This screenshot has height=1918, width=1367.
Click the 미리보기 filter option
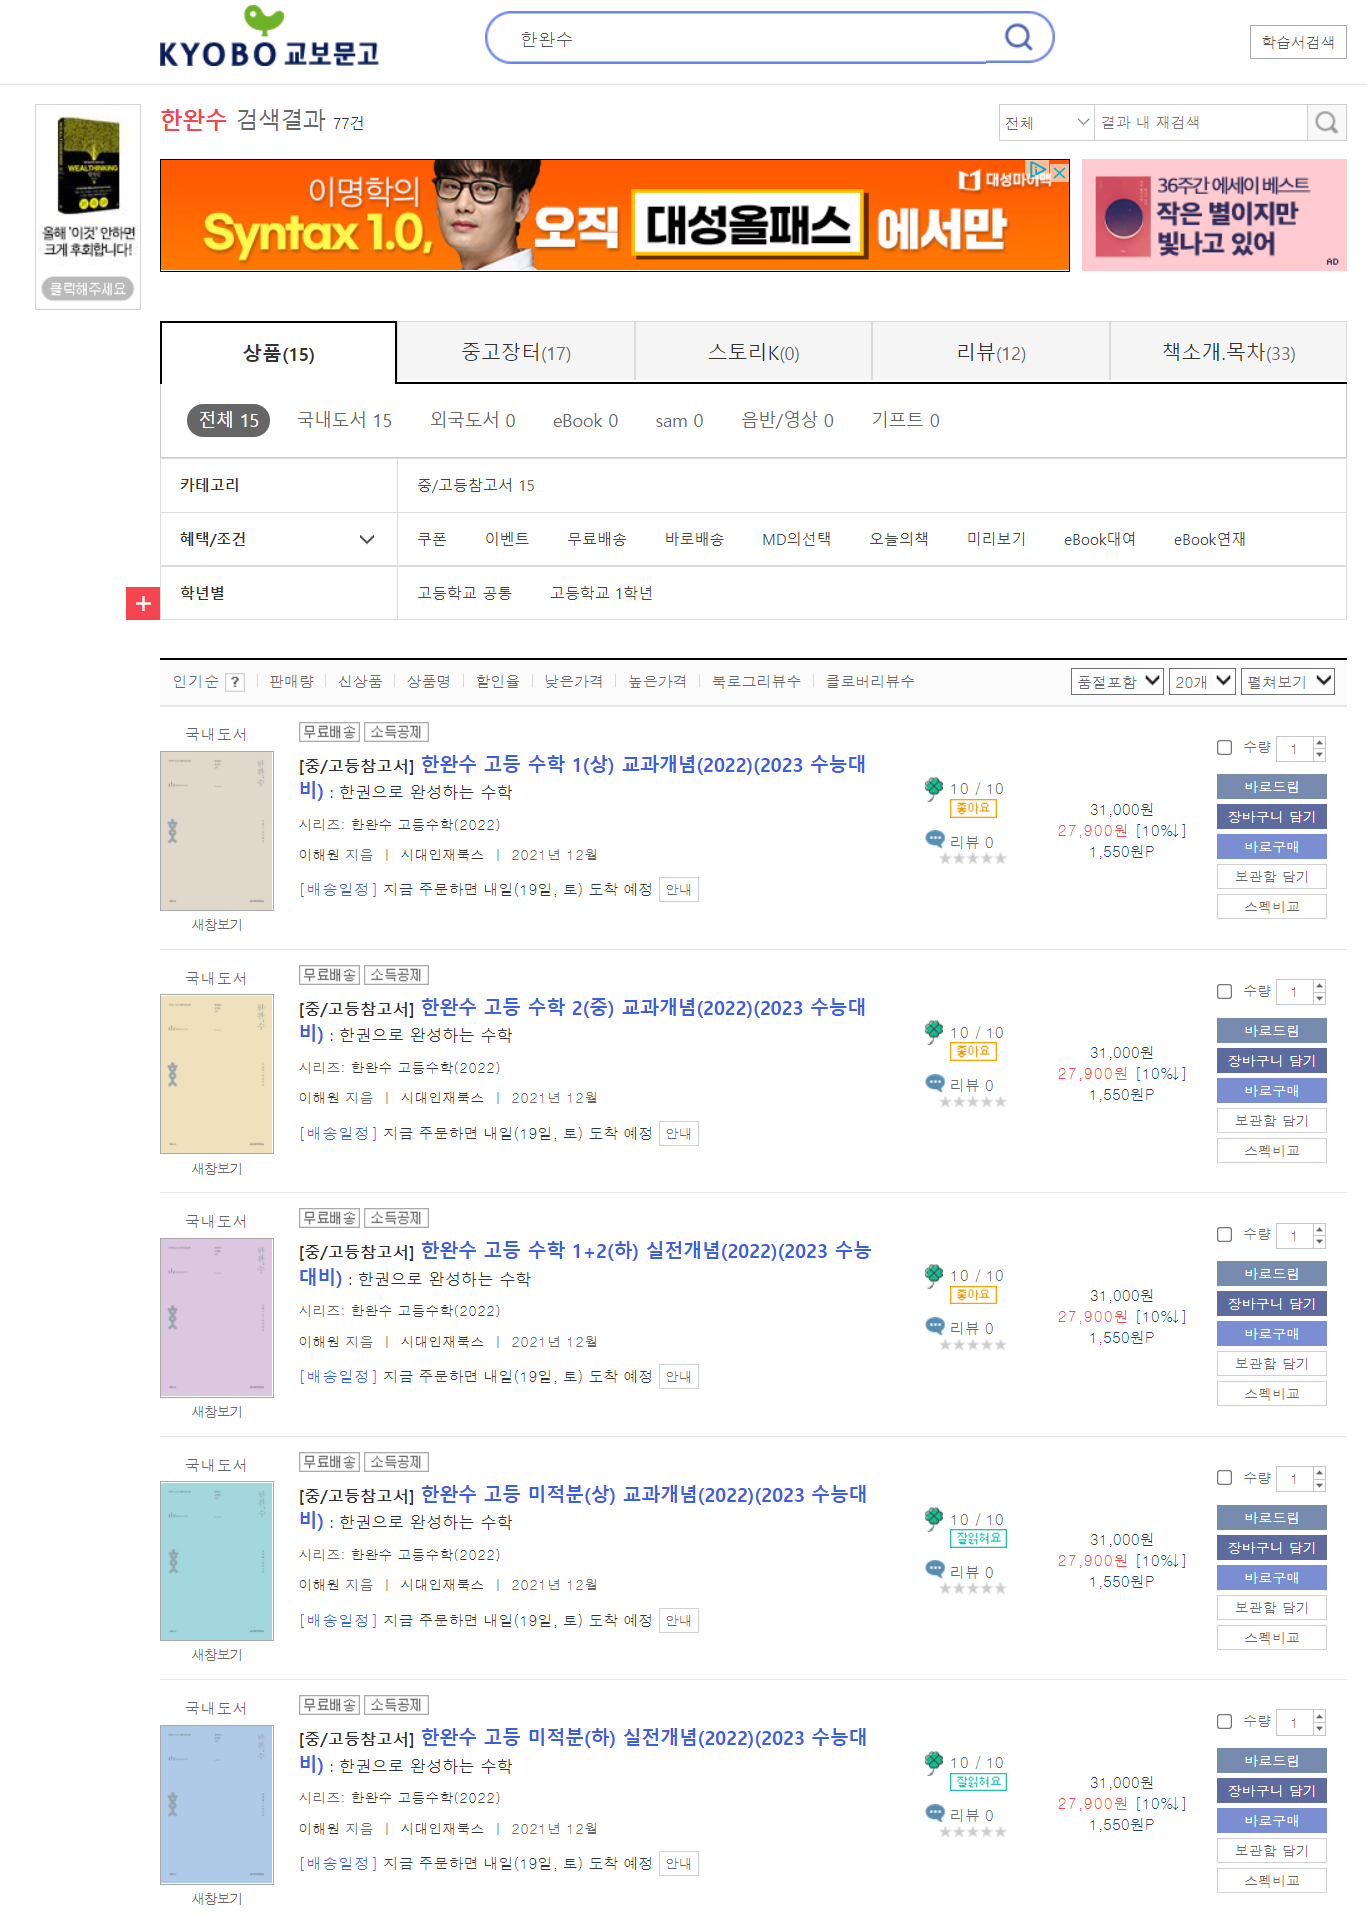click(996, 539)
